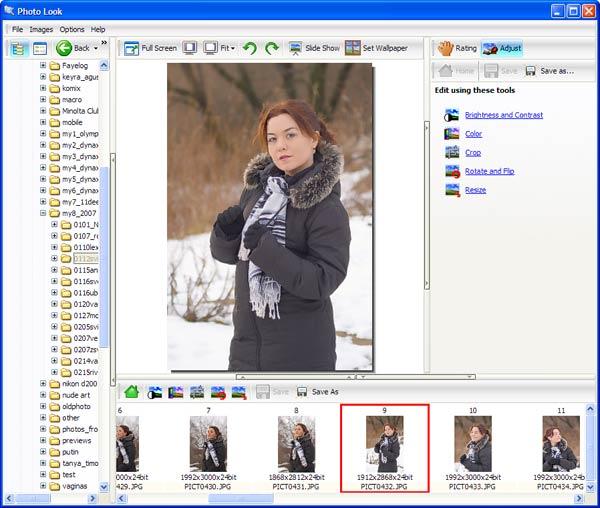The width and height of the screenshot is (600, 508).
Task: Select selected thumbnail PICT0432.JPG
Action: point(385,448)
